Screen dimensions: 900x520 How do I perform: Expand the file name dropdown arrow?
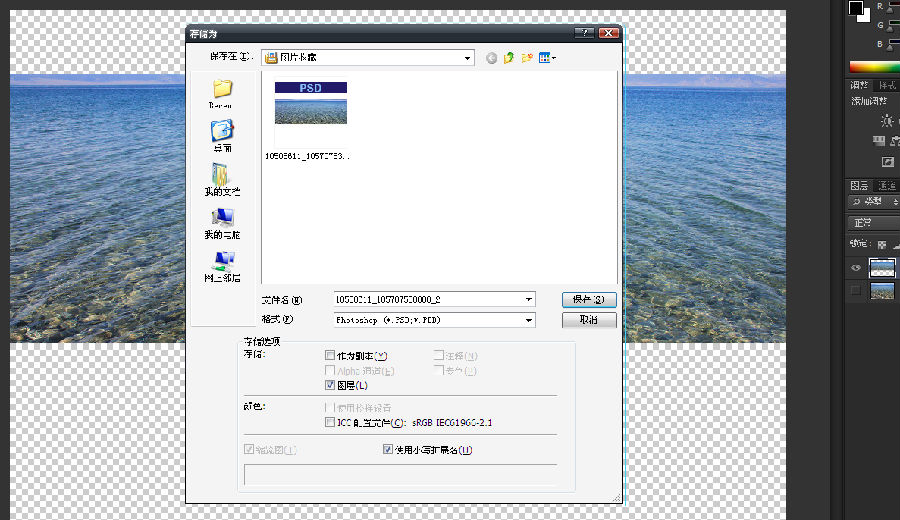click(529, 299)
